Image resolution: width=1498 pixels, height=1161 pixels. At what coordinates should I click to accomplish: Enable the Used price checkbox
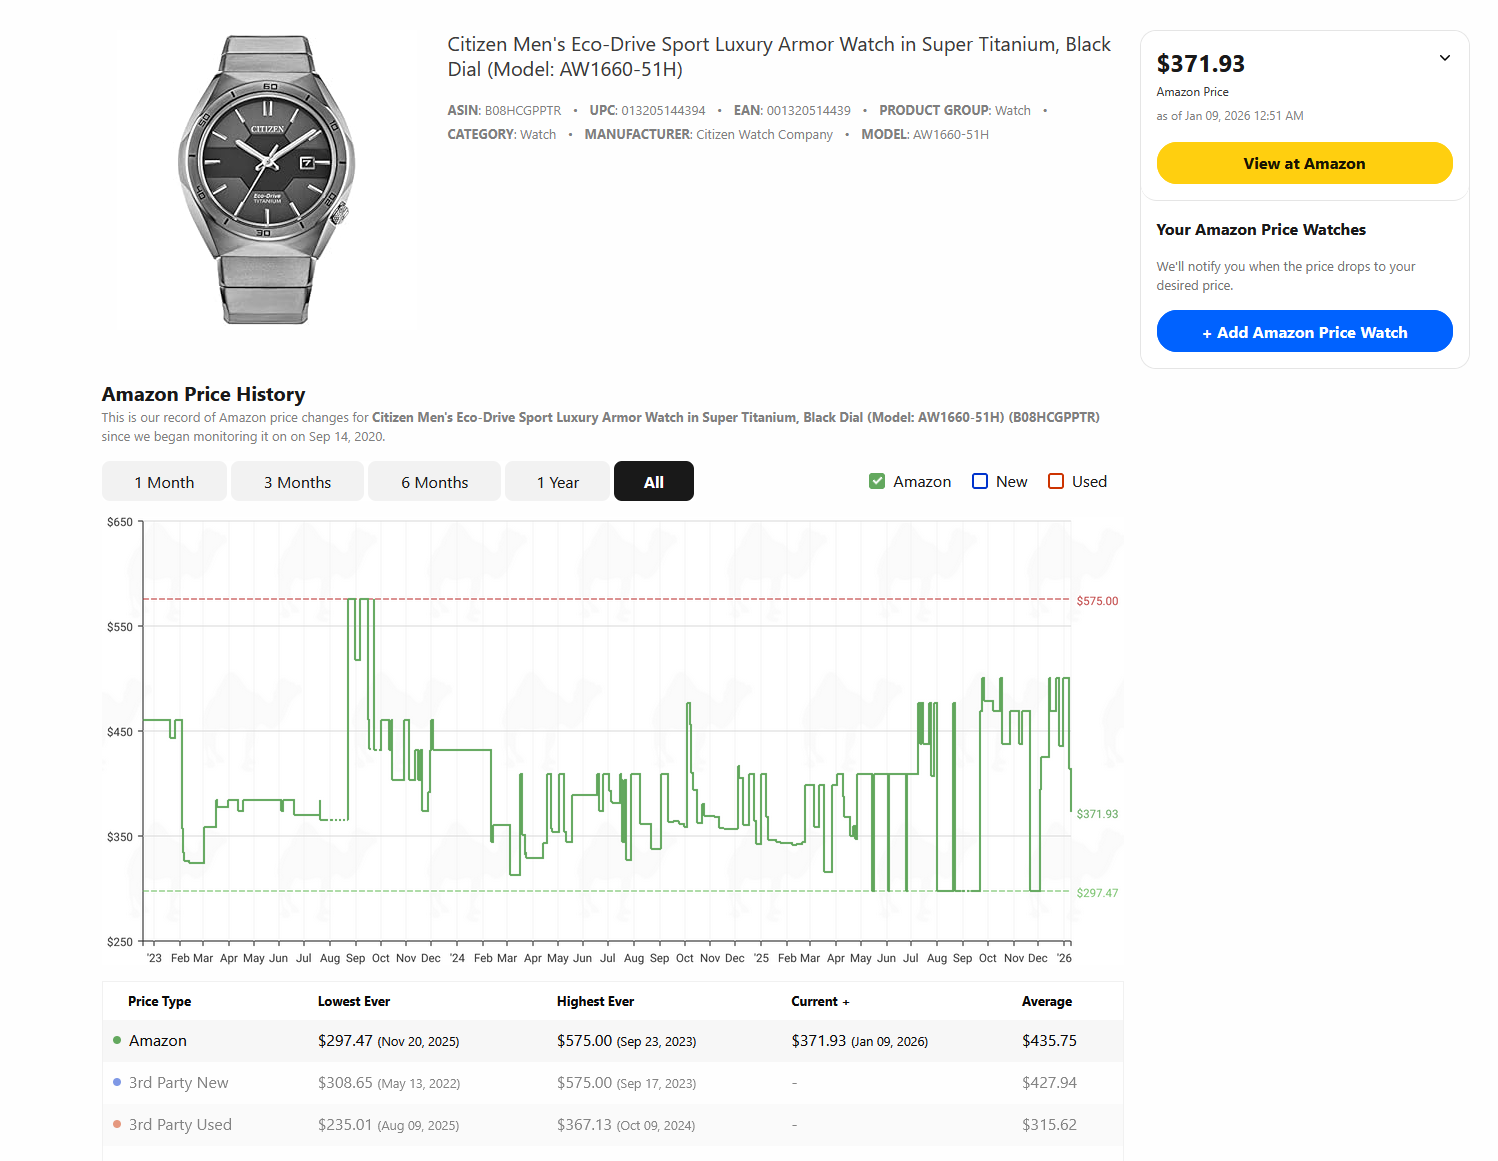[x=1056, y=481]
